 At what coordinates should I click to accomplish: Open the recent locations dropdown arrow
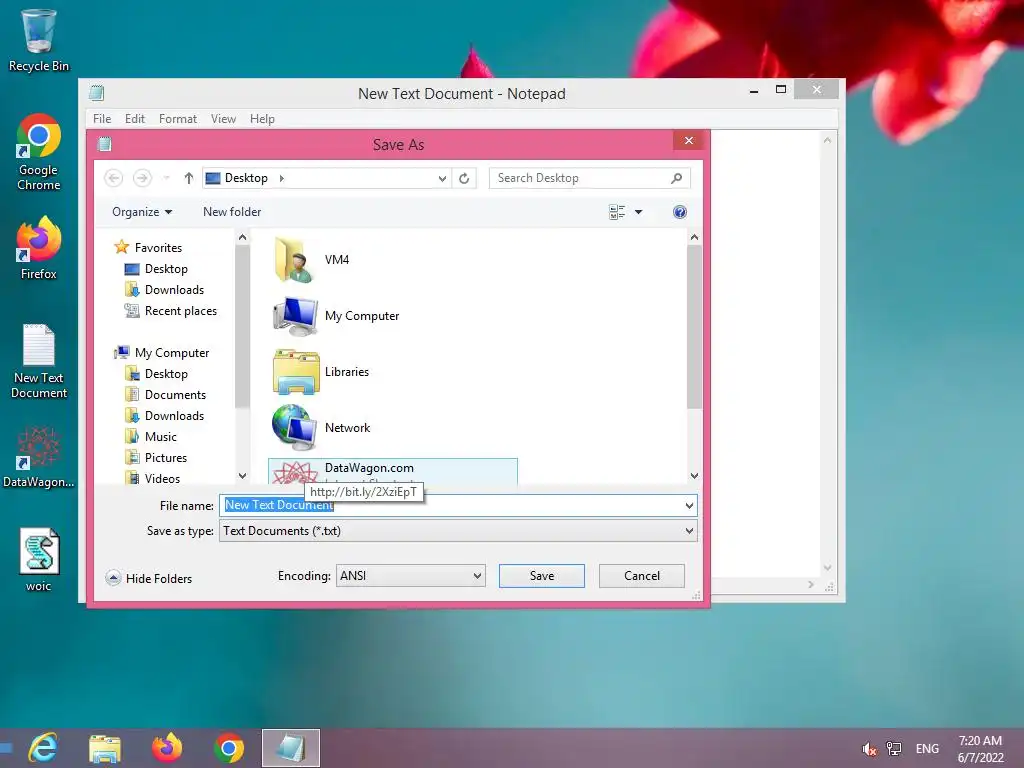167,178
